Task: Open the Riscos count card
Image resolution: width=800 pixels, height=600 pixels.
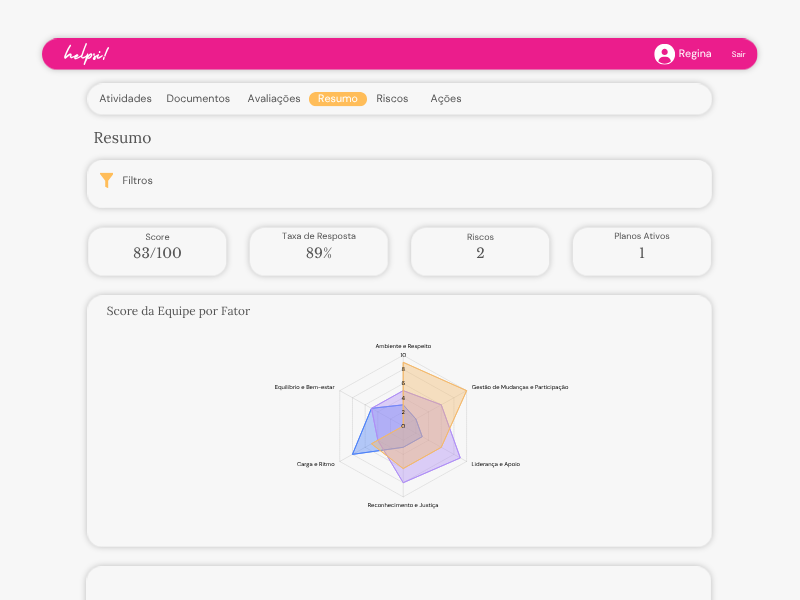Action: click(x=480, y=251)
